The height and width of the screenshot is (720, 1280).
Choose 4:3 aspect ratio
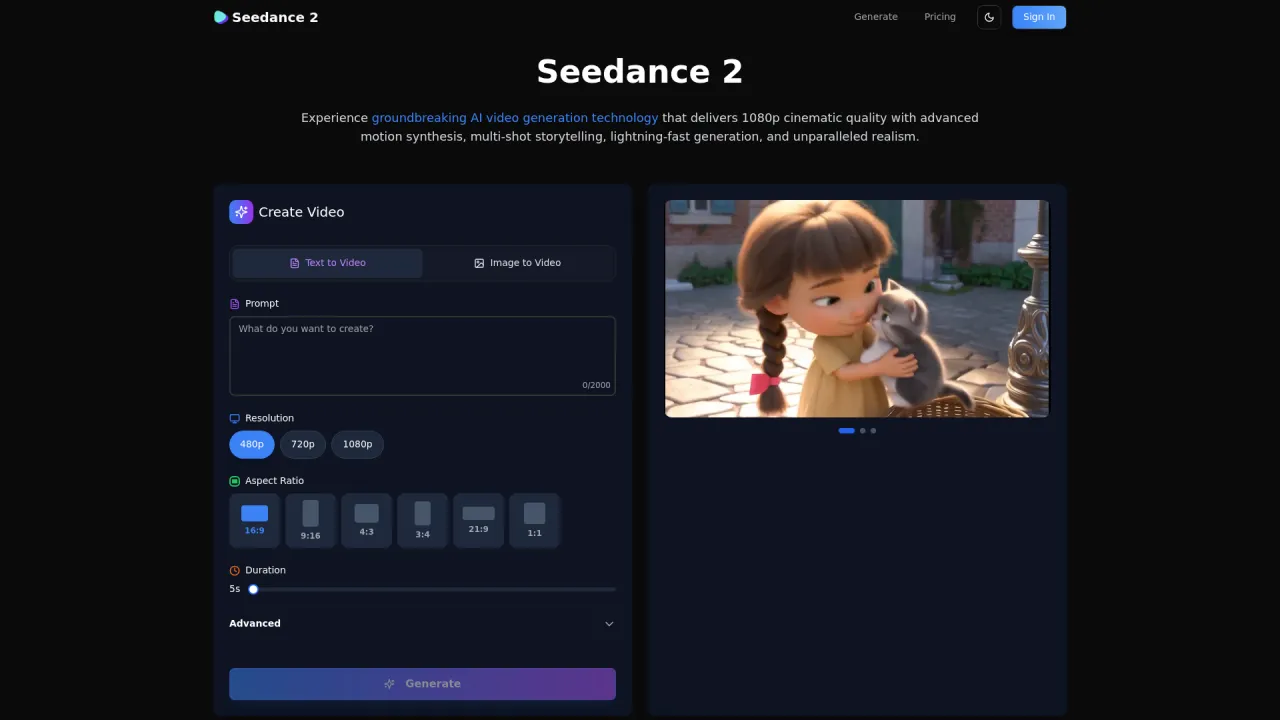click(367, 520)
